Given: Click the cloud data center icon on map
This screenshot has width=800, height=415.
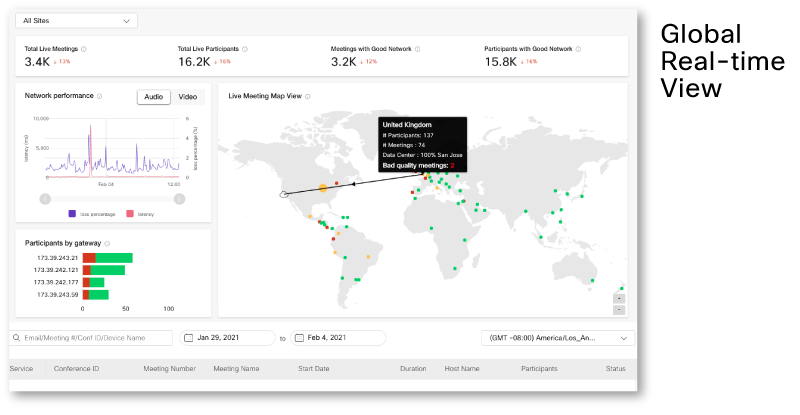Looking at the screenshot, I should point(284,194).
